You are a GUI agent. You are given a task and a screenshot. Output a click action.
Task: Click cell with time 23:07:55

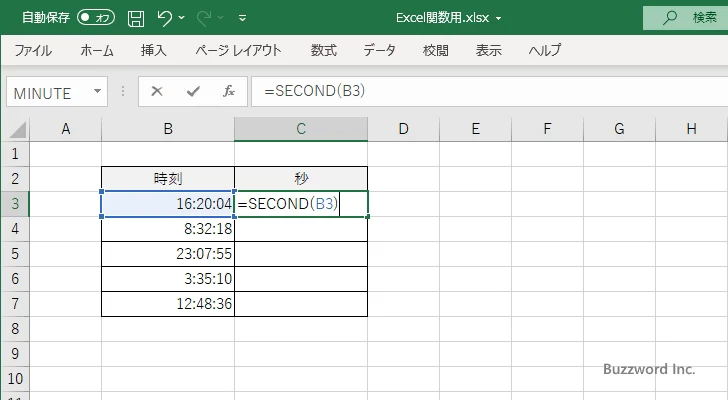coord(168,254)
